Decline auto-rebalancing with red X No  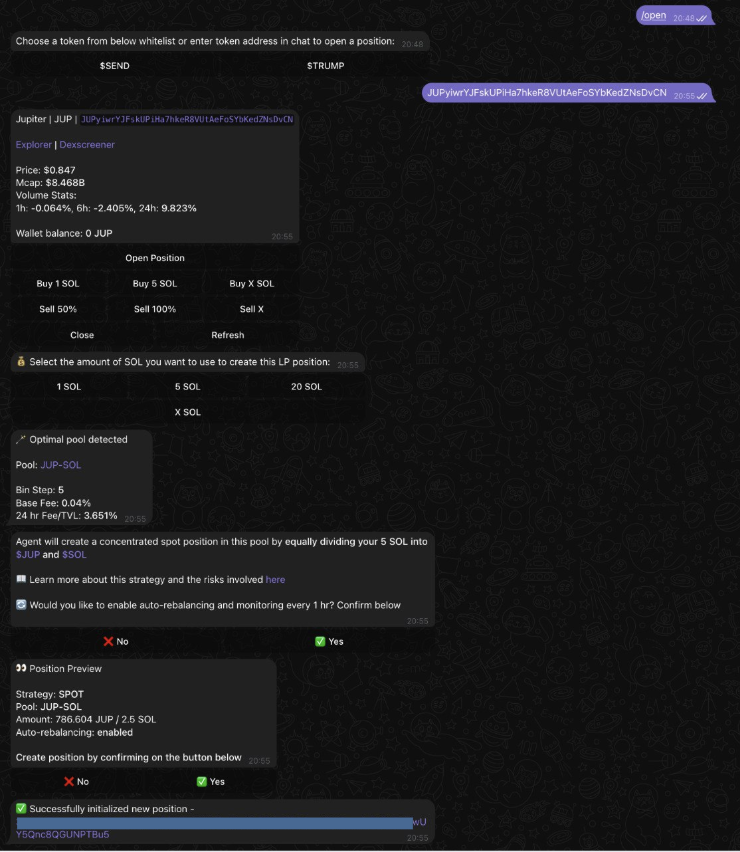(x=116, y=642)
